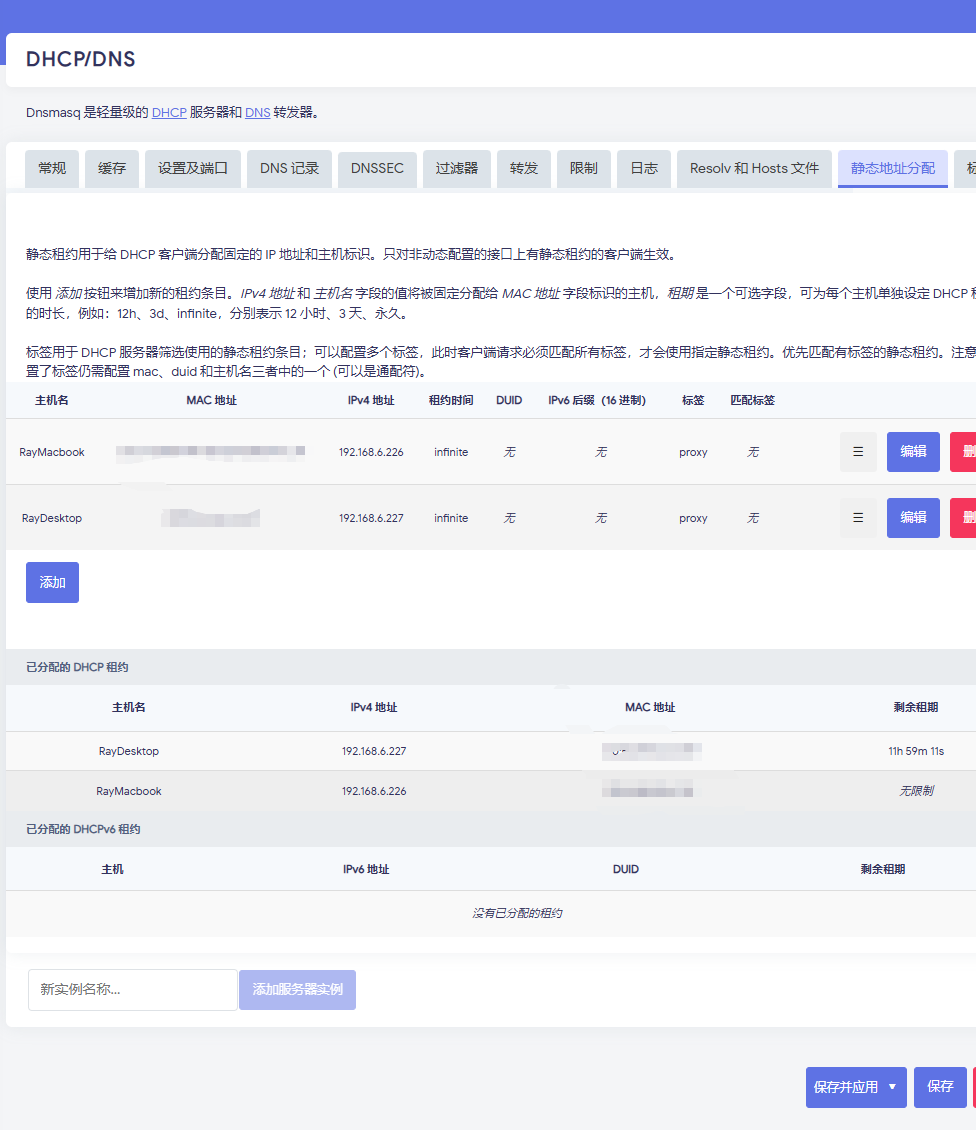This screenshot has width=976, height=1130.
Task: Click the DNS hyperlink in description
Action: click(x=257, y=113)
